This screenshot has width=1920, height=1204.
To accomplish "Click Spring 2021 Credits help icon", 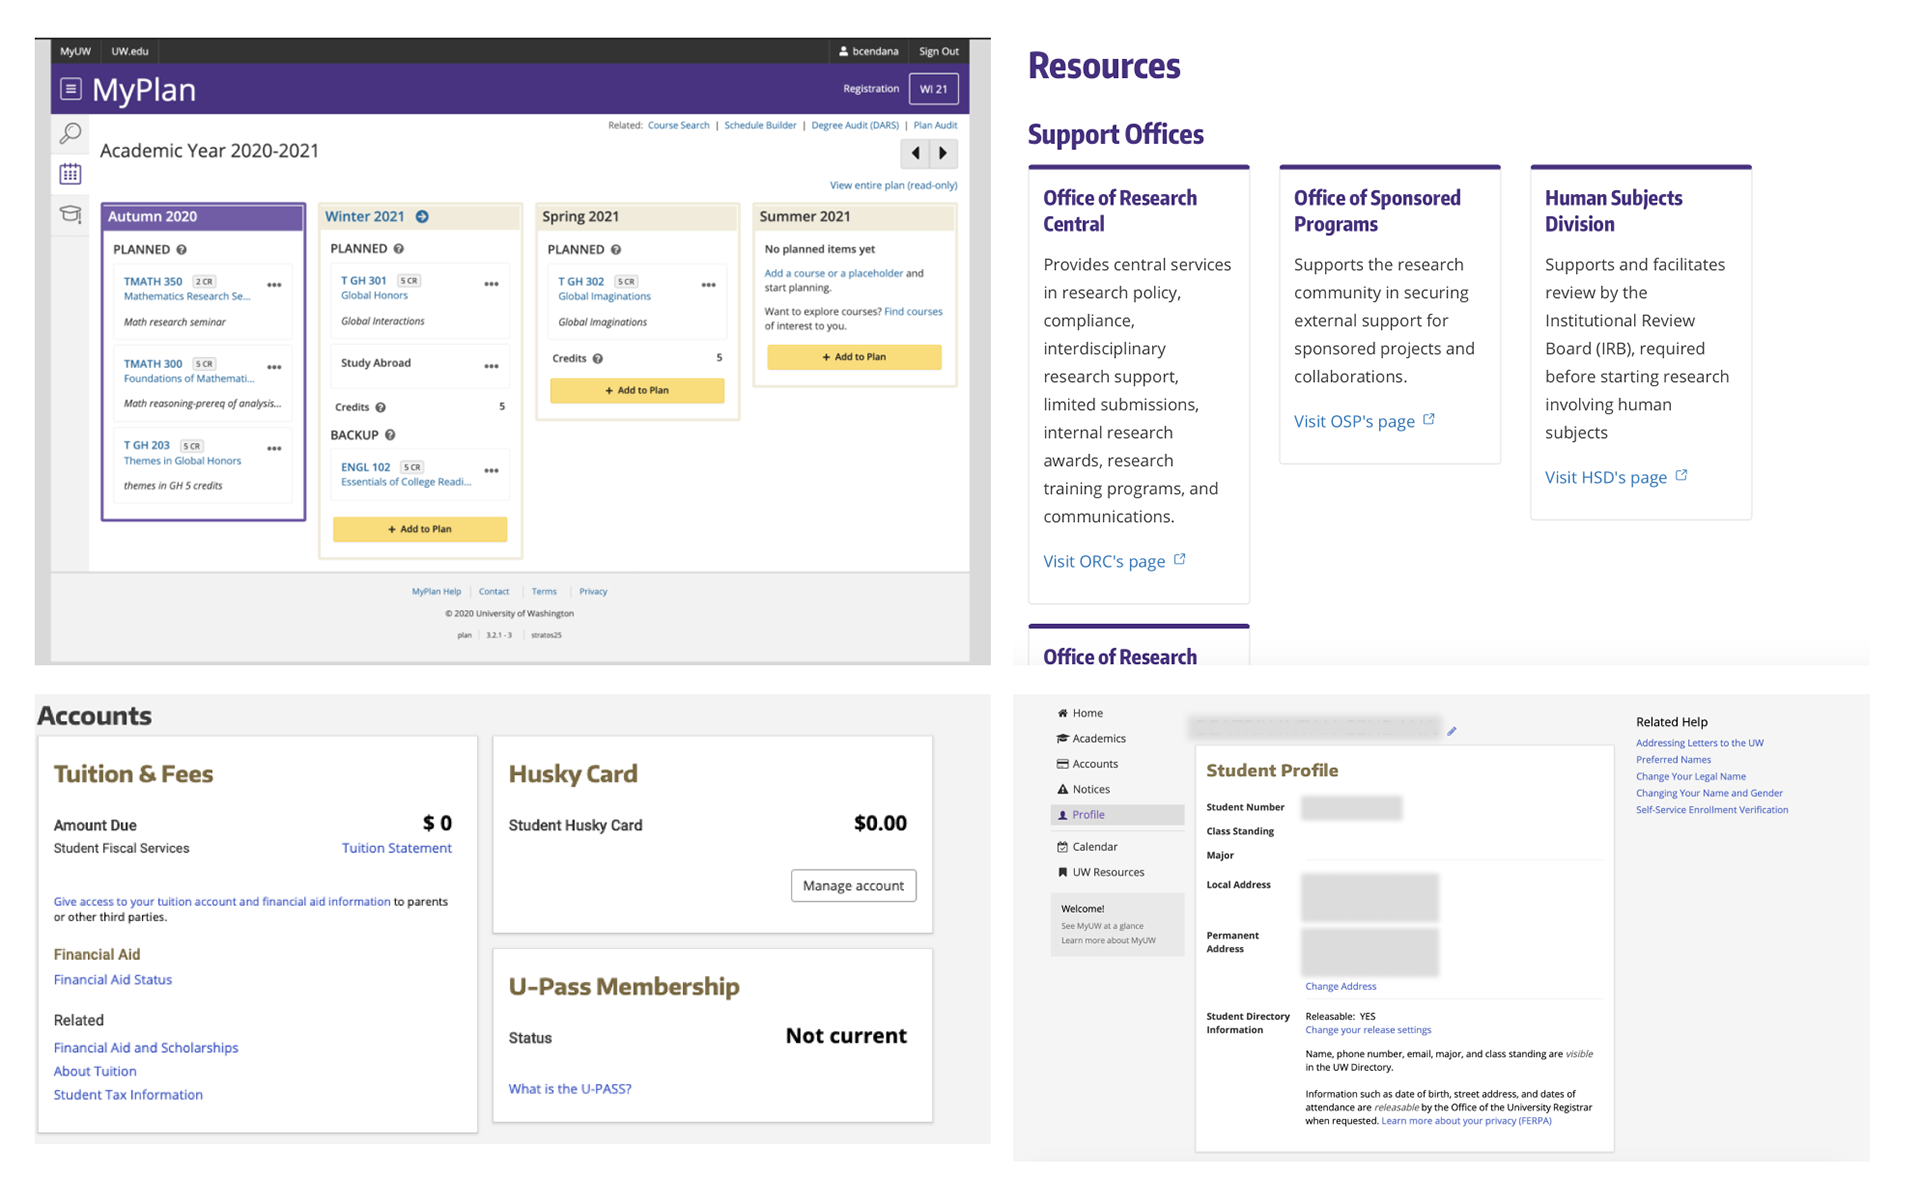I will coord(597,358).
